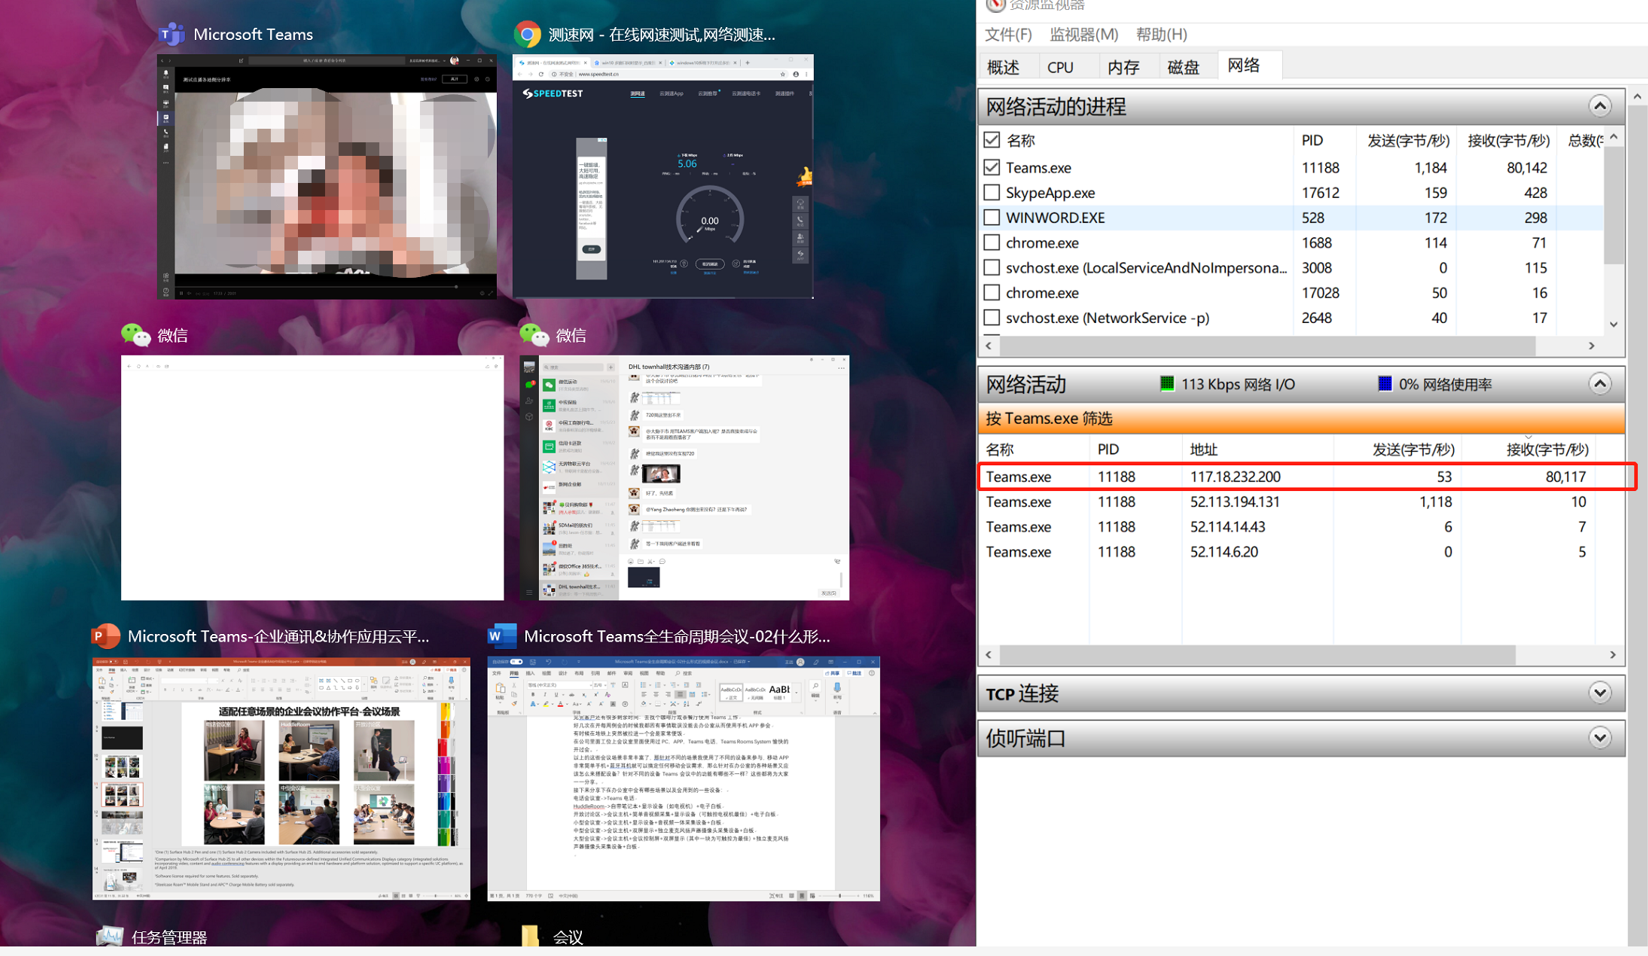Select the Teams.exe row with address 52.113.194.131
Screen dimensions: 1648x956
click(x=1304, y=502)
